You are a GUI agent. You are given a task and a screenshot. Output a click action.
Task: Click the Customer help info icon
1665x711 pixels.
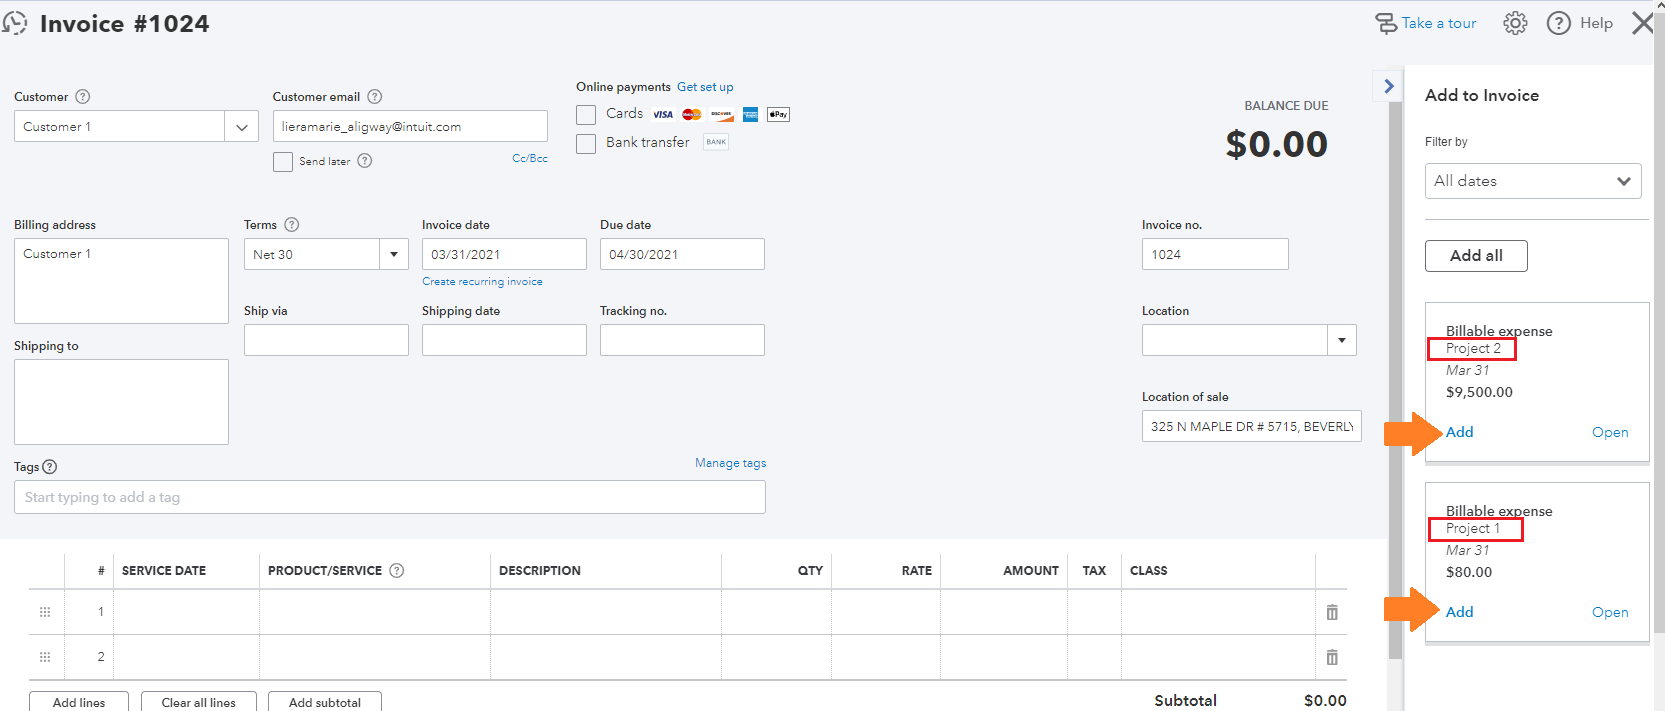pos(83,97)
